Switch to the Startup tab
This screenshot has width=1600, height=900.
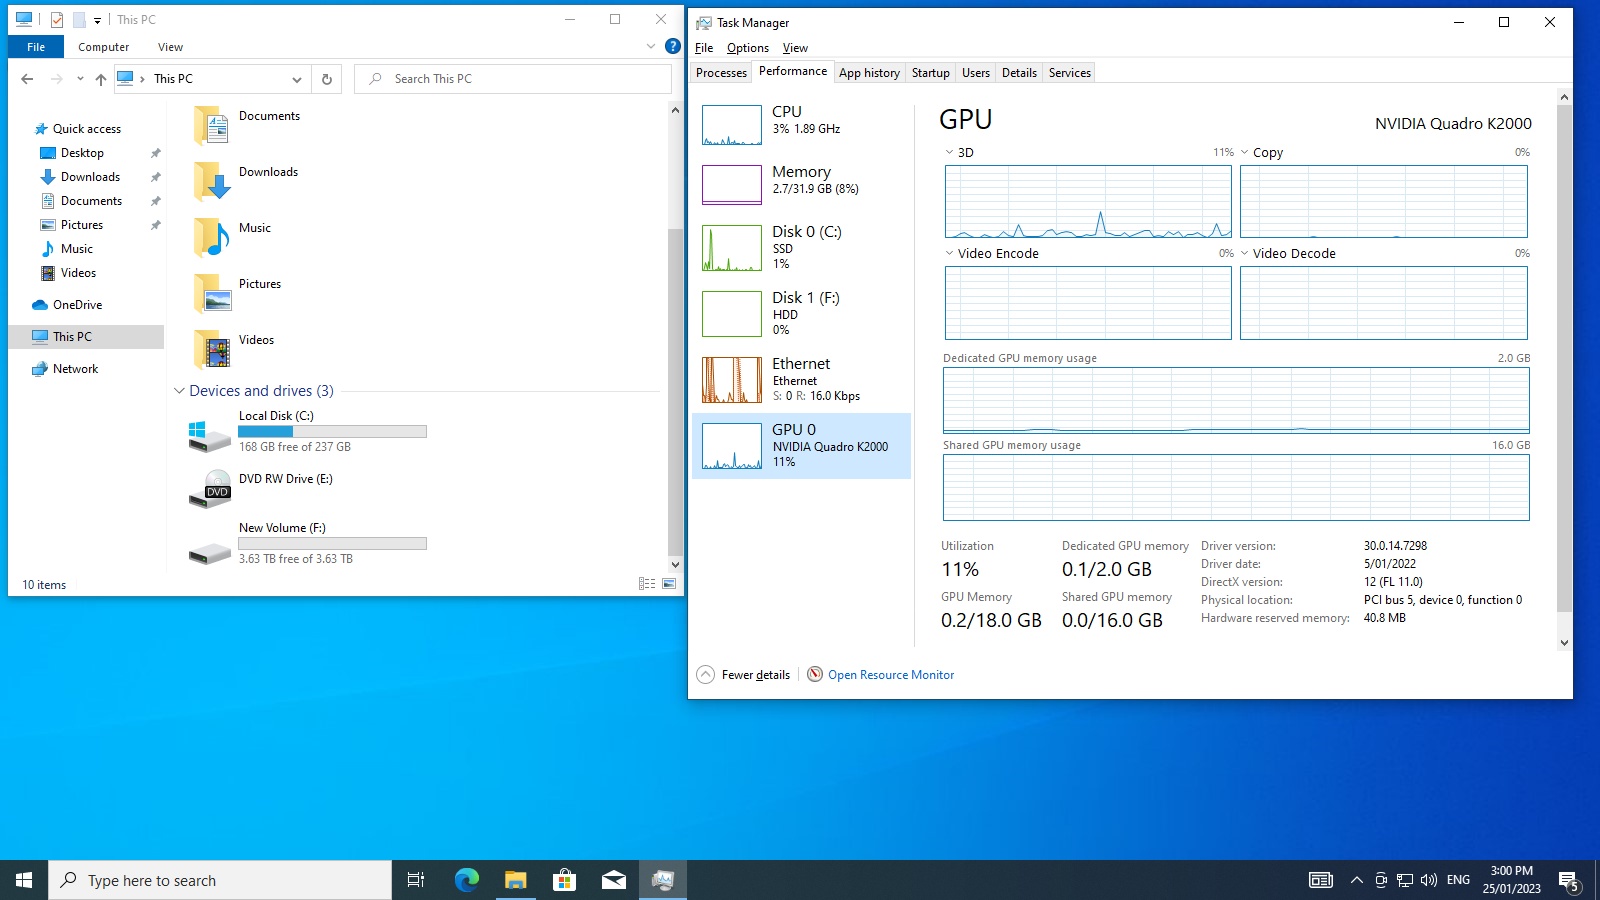point(930,73)
